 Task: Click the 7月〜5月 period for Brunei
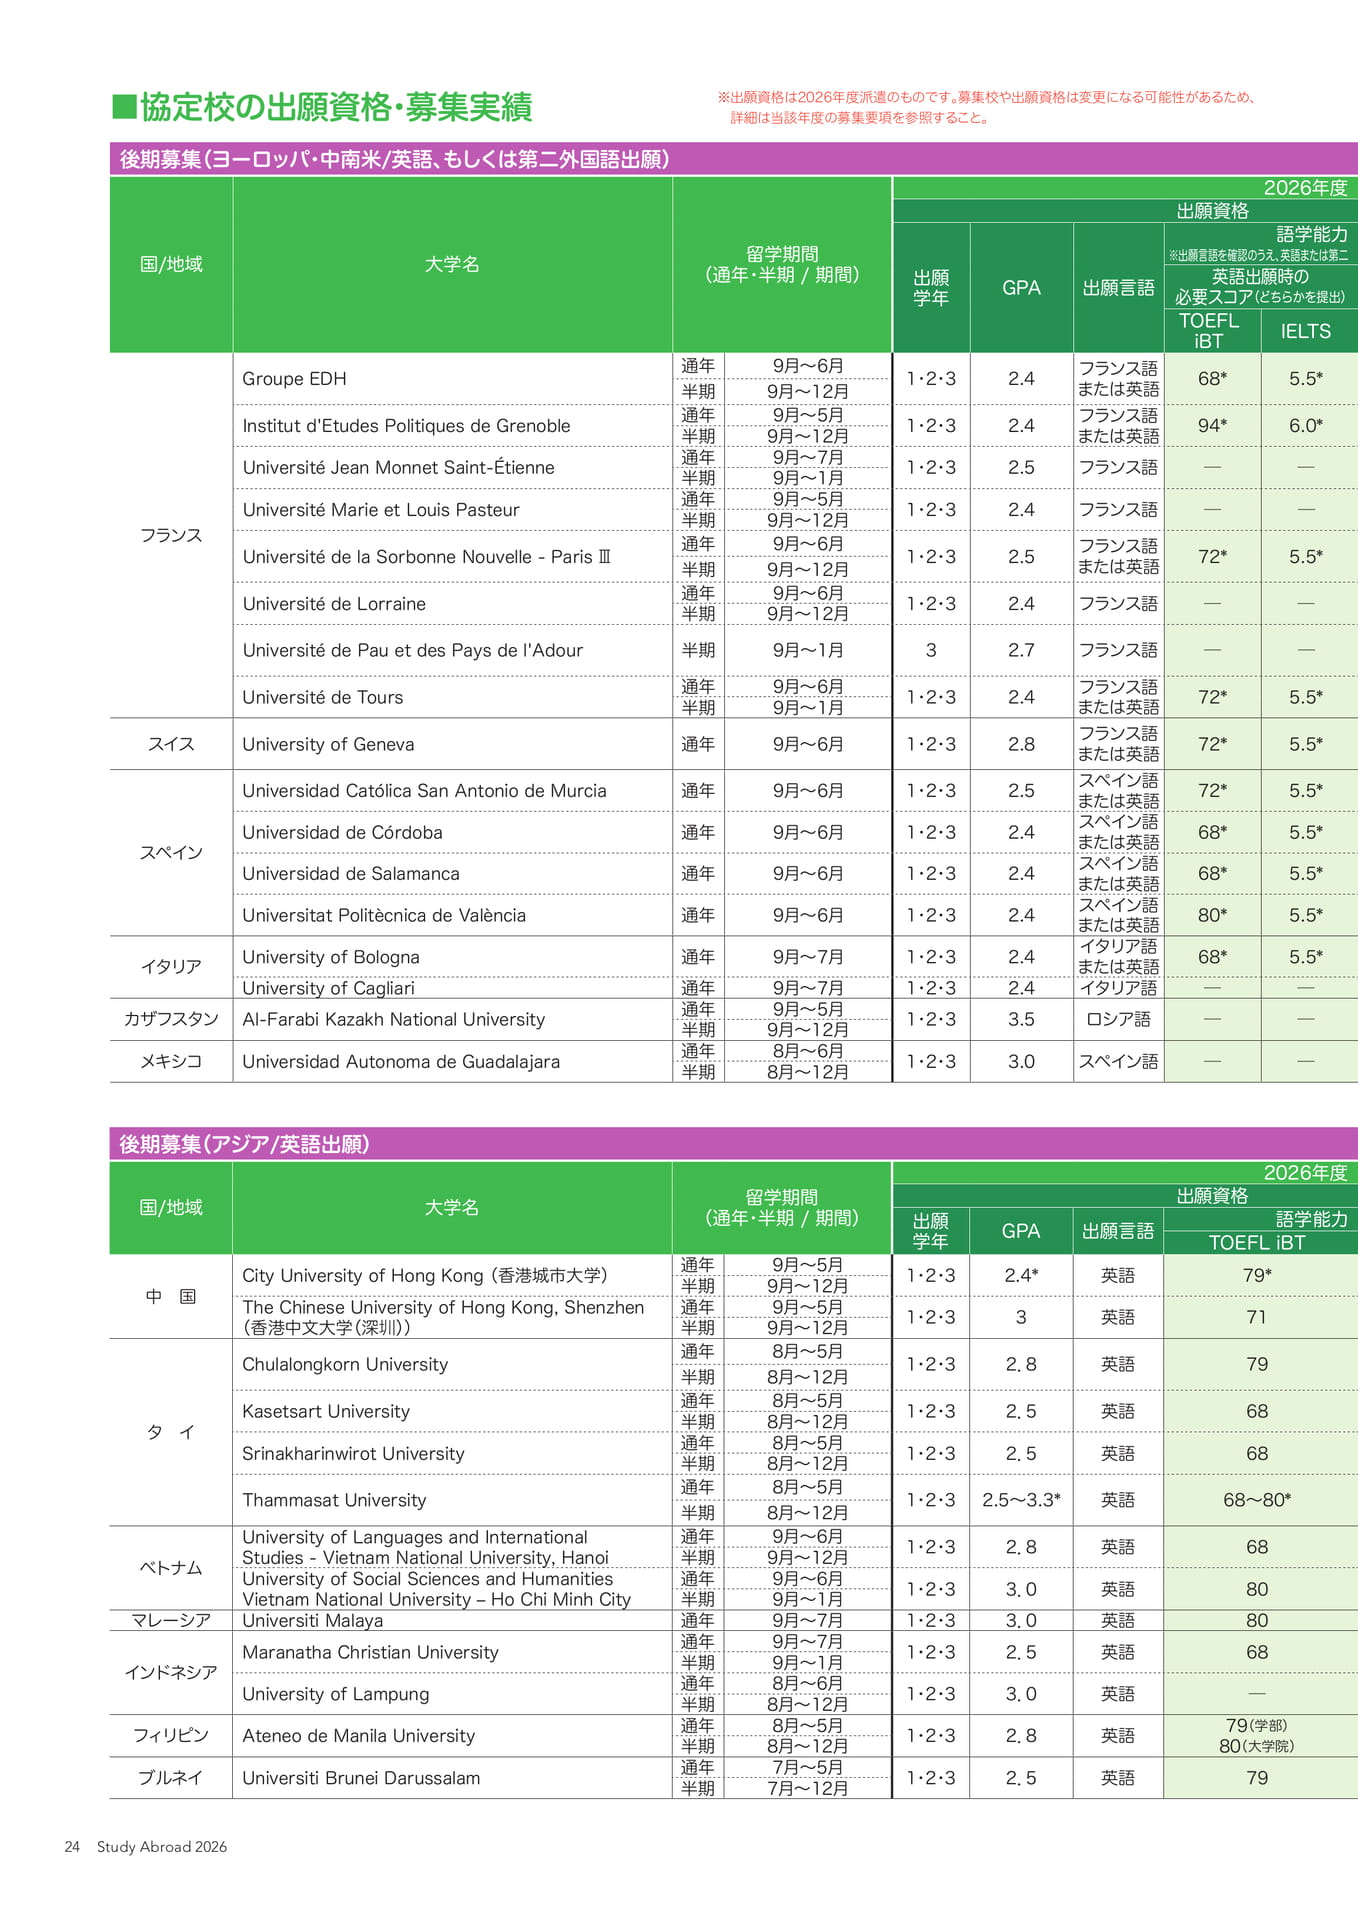point(807,1768)
